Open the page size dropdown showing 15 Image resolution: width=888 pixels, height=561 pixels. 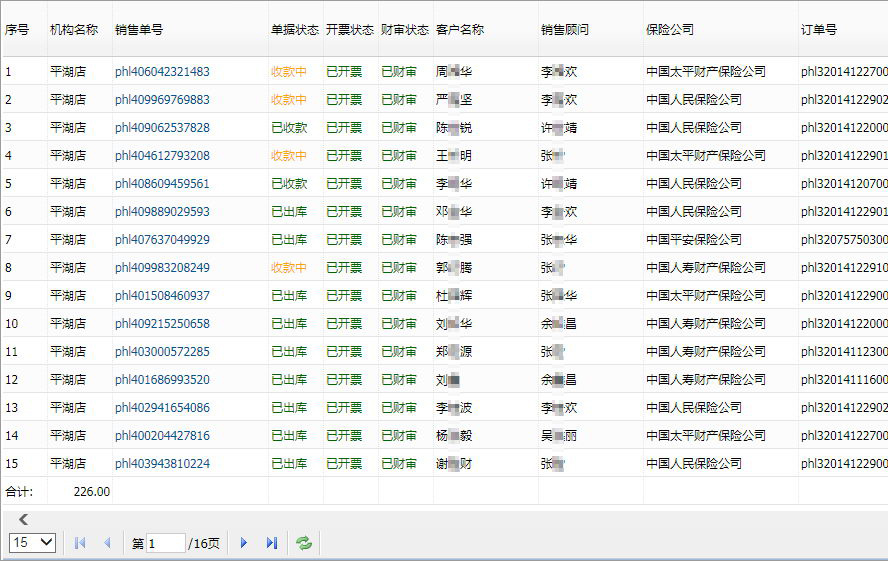pos(32,542)
